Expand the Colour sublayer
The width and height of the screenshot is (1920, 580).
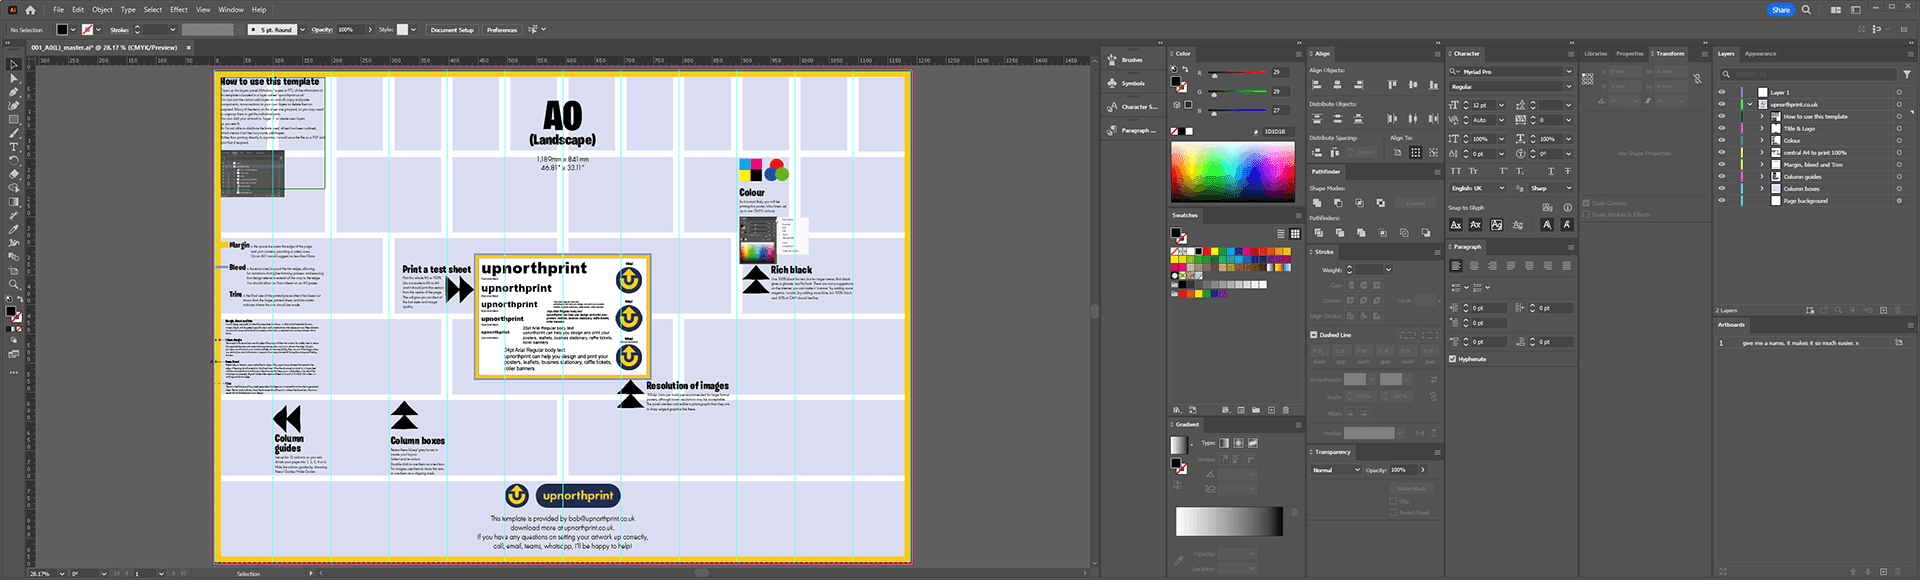click(x=1762, y=140)
